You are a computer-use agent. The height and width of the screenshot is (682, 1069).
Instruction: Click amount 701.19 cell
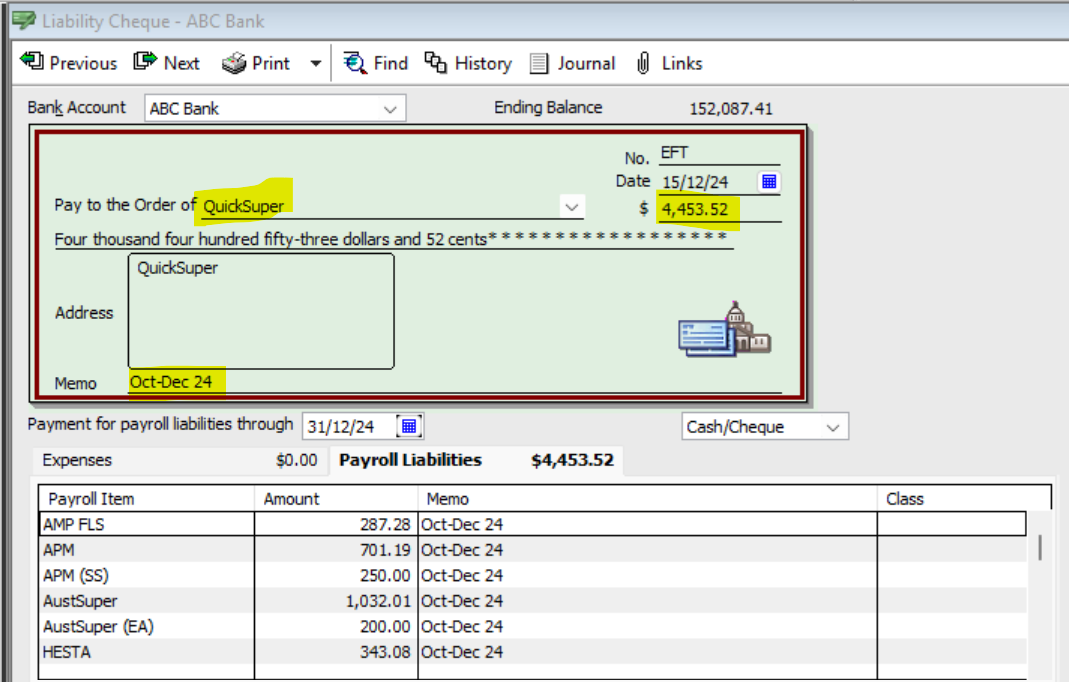click(336, 550)
